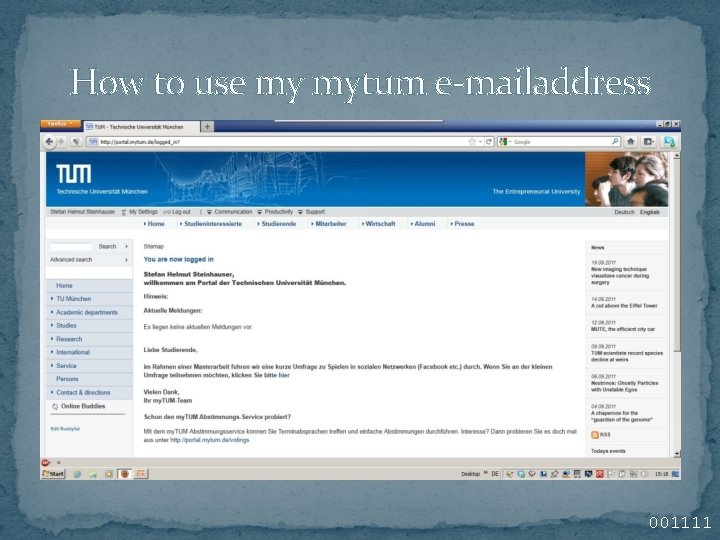The width and height of the screenshot is (720, 540).
Task: Open the Alumni navigation item
Action: [425, 224]
